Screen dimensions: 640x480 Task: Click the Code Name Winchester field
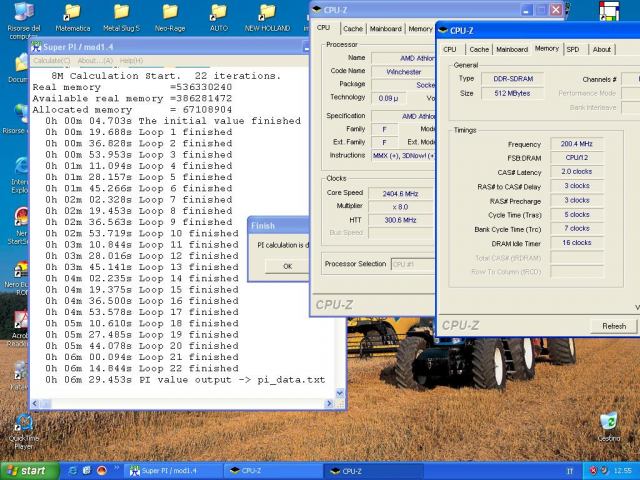coord(403,71)
